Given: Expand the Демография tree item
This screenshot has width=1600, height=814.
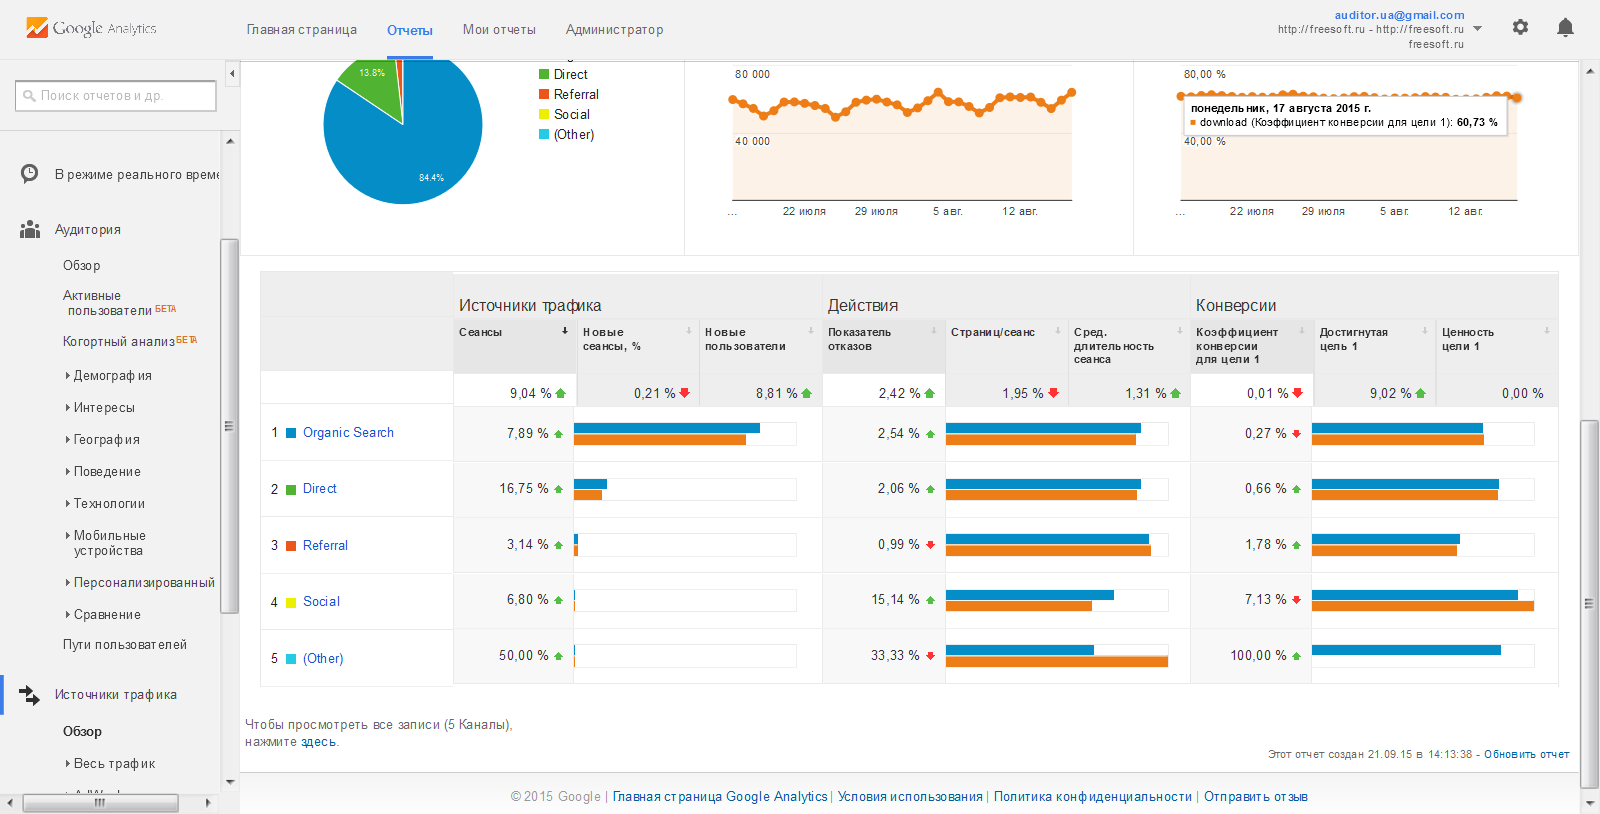Looking at the screenshot, I should (x=112, y=376).
